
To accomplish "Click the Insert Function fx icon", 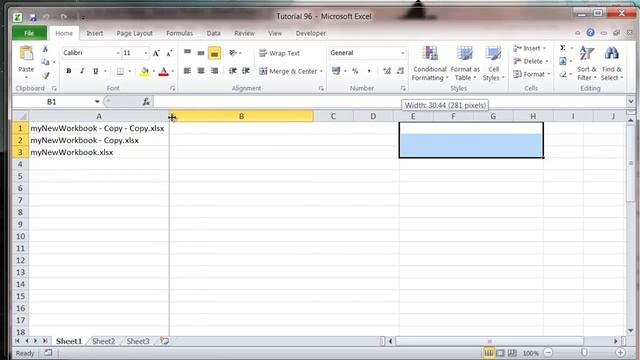I will pos(146,102).
